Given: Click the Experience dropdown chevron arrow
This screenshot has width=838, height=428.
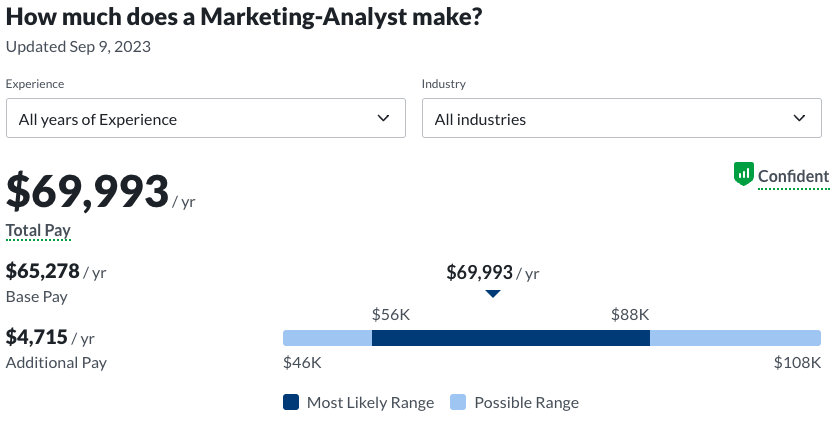Looking at the screenshot, I should [383, 119].
